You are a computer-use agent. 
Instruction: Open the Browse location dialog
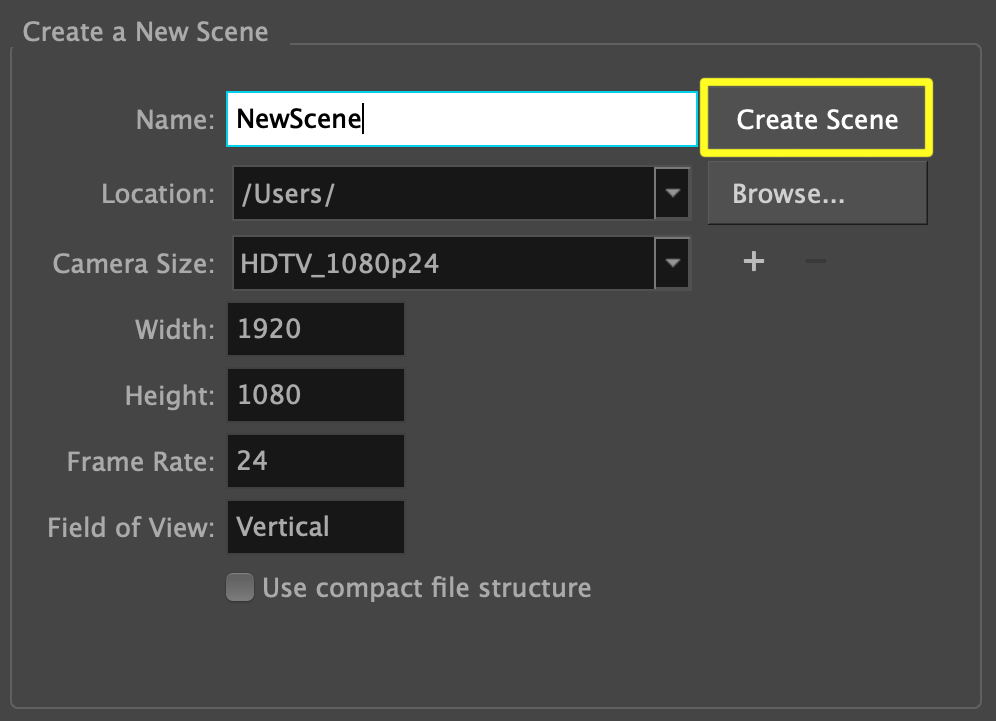[816, 194]
